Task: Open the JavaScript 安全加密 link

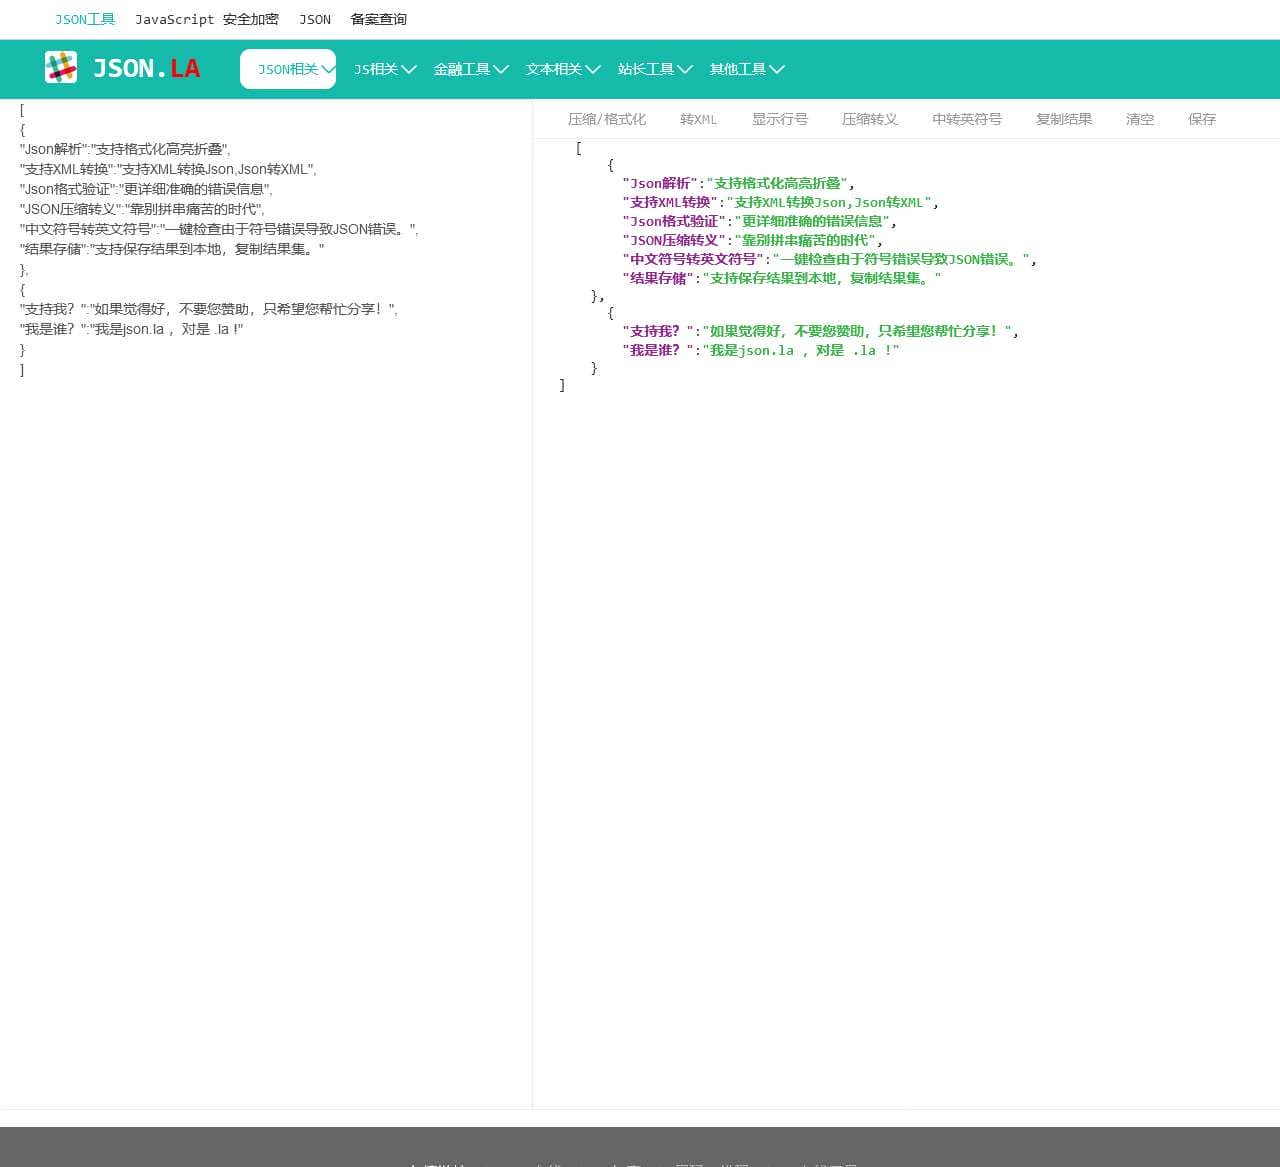Action: coord(207,19)
